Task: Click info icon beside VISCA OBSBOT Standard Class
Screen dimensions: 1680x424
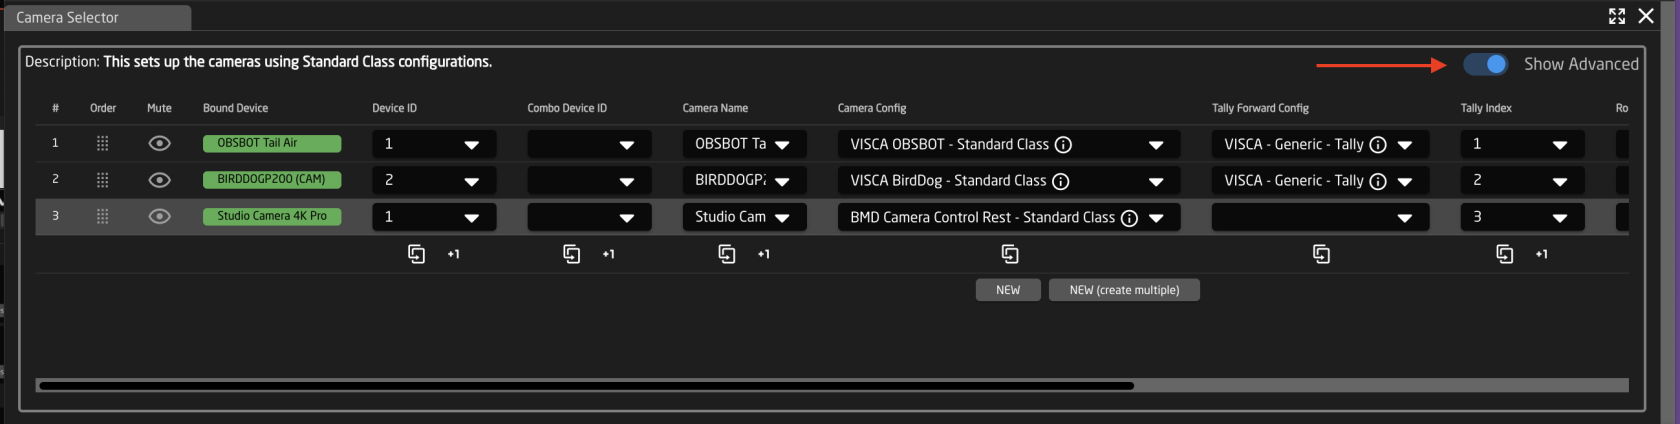Action: click(1064, 145)
